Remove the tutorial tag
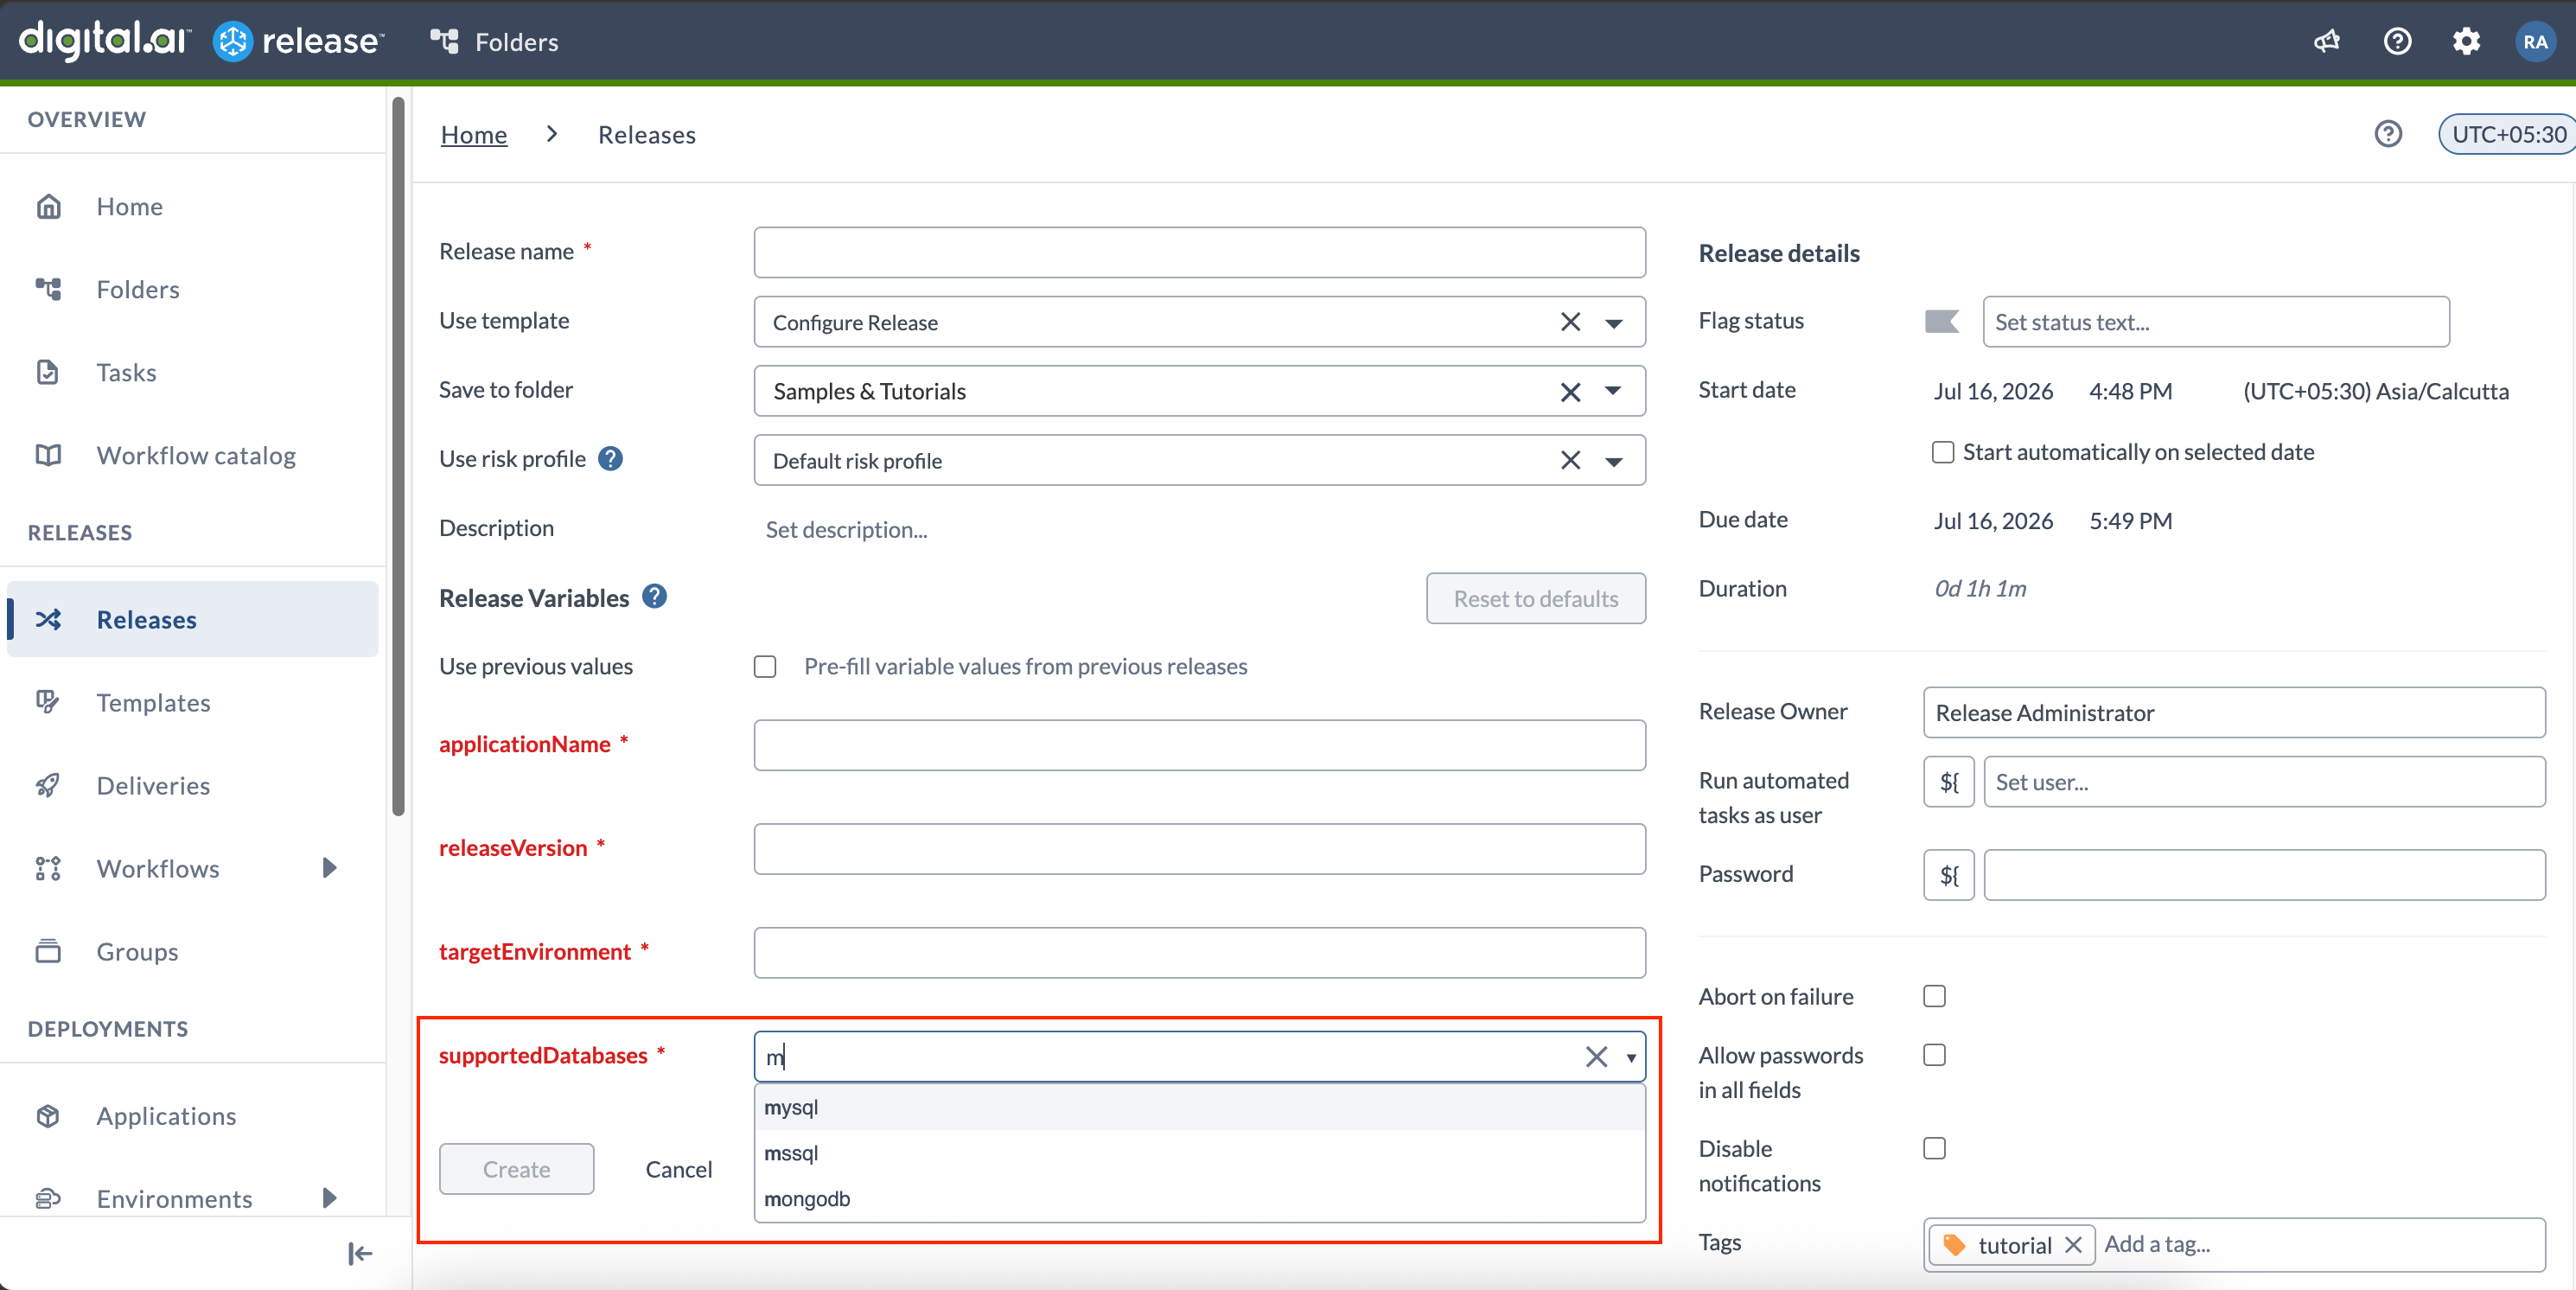The image size is (2576, 1290). pyautogui.click(x=2073, y=1244)
